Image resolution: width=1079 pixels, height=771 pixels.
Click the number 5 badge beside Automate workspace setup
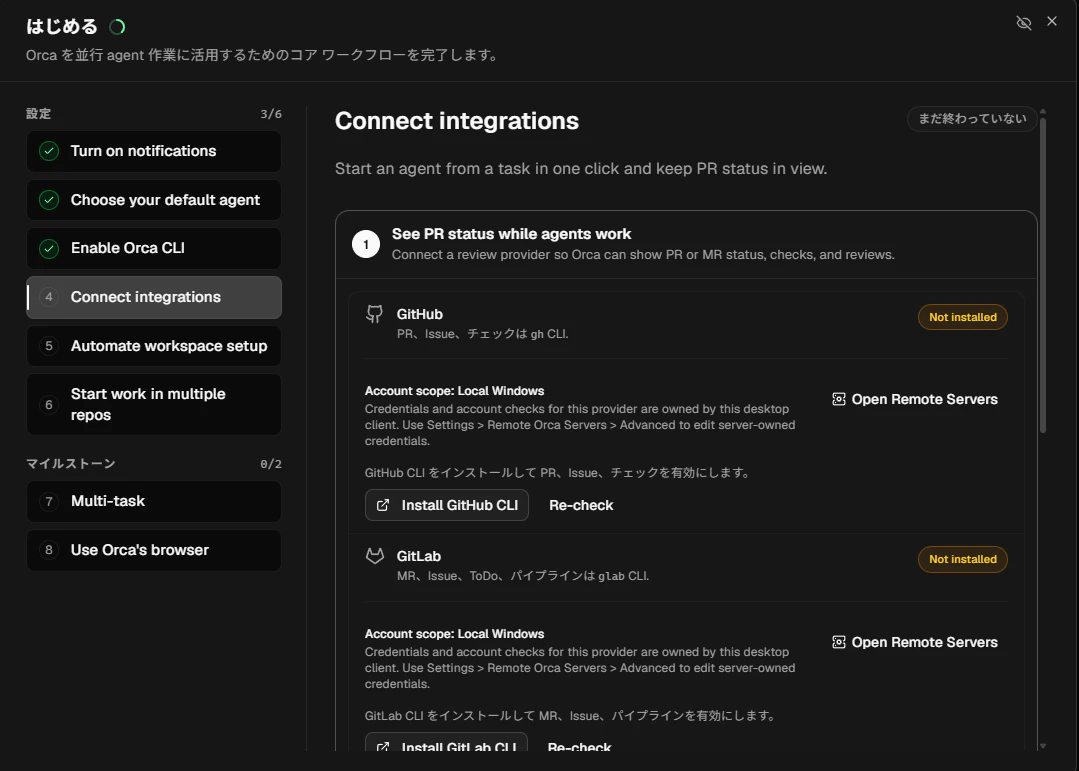(x=49, y=346)
